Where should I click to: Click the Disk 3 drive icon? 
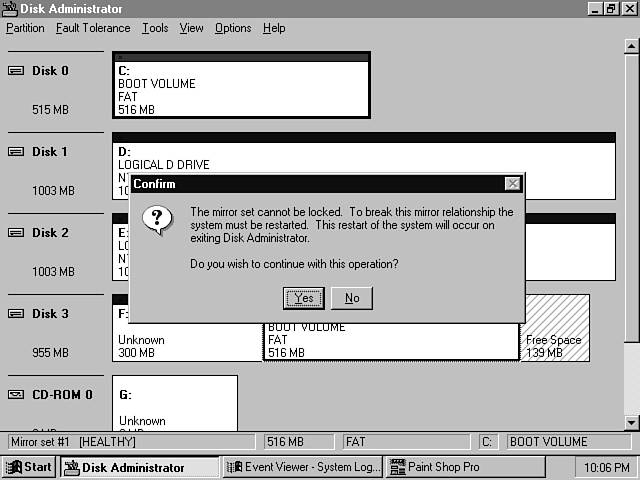[x=15, y=314]
